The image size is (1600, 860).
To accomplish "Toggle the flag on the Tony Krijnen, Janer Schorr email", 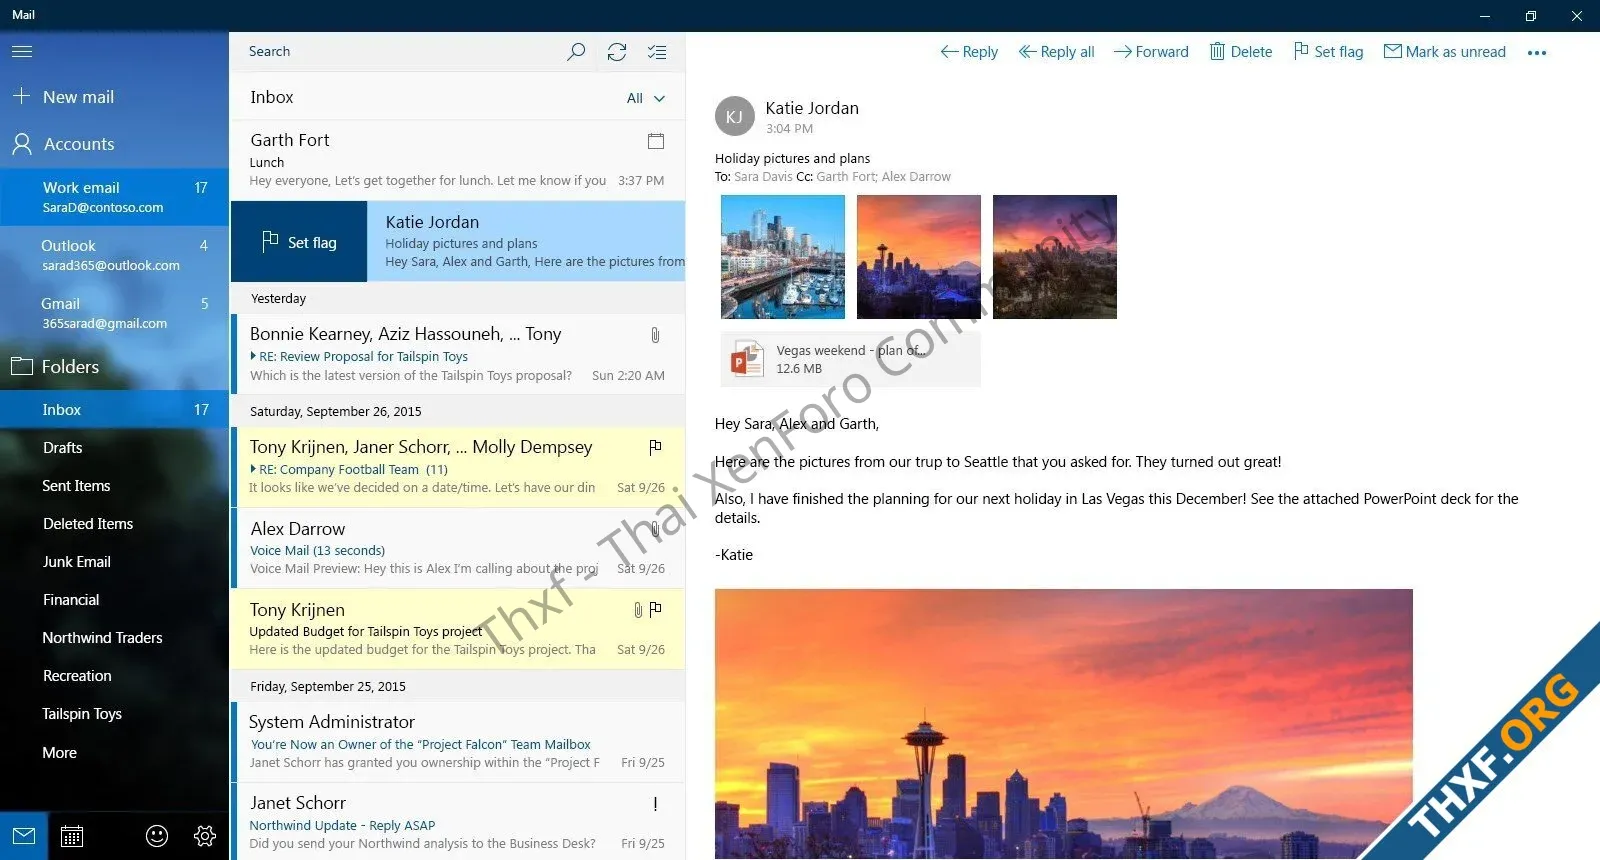I will click(x=655, y=447).
